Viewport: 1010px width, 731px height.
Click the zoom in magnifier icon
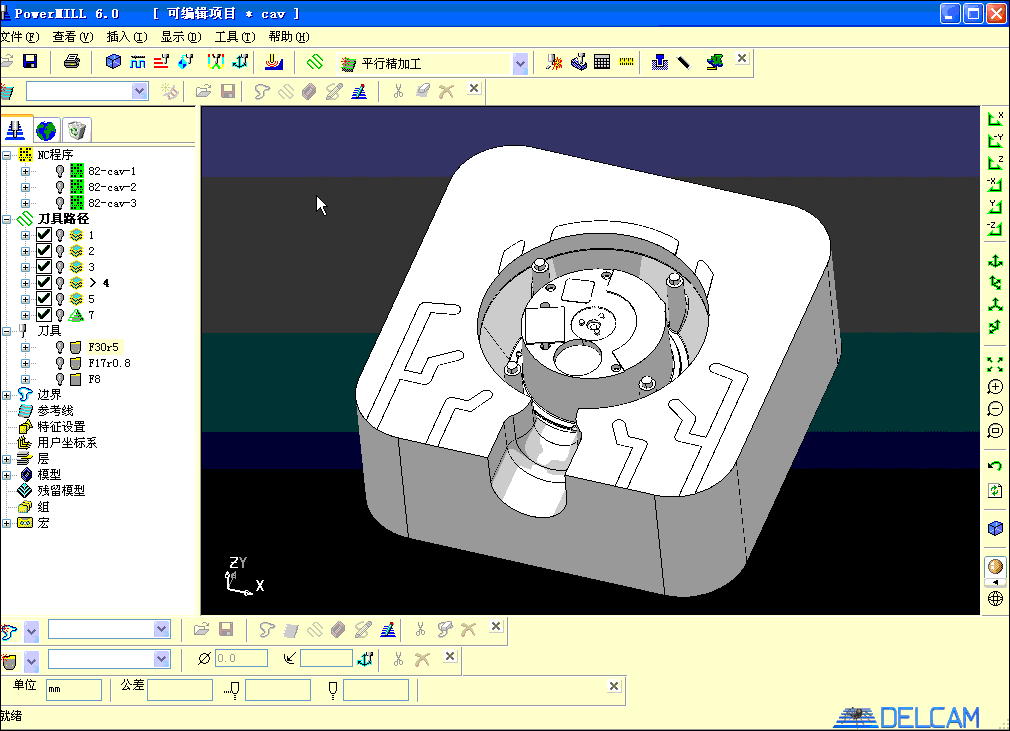point(995,386)
